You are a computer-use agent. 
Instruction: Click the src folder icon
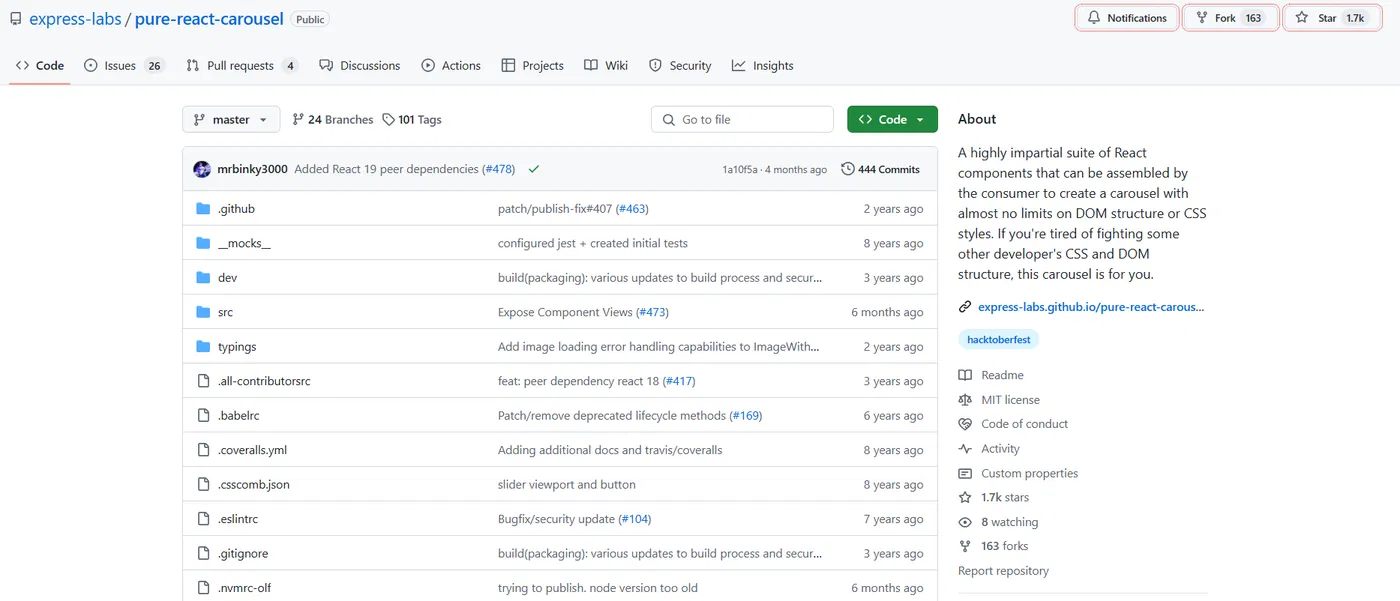pos(203,312)
